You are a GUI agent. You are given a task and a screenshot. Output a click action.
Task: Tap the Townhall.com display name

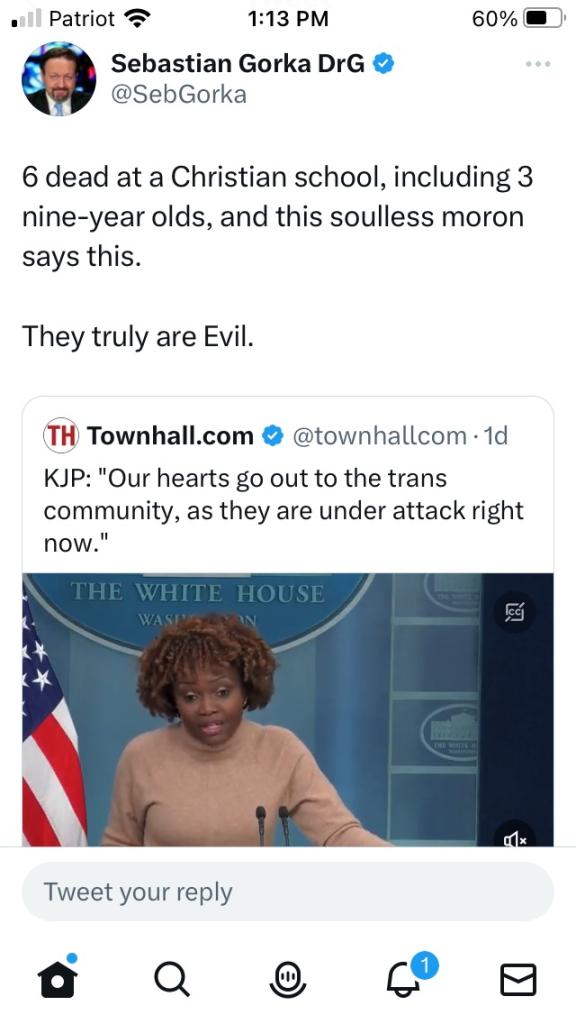(x=170, y=436)
